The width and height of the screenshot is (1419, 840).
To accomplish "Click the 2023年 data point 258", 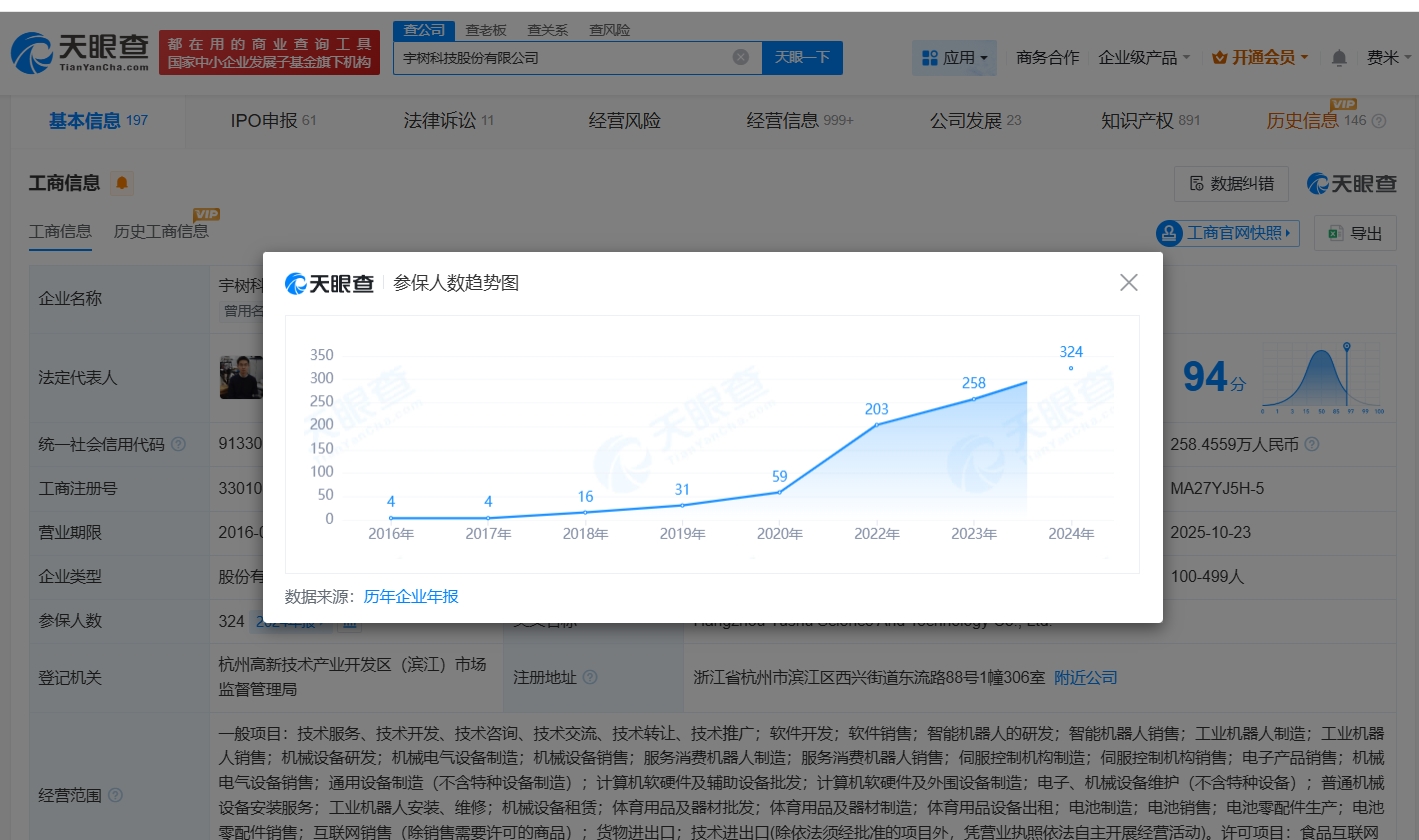I will 974,399.
